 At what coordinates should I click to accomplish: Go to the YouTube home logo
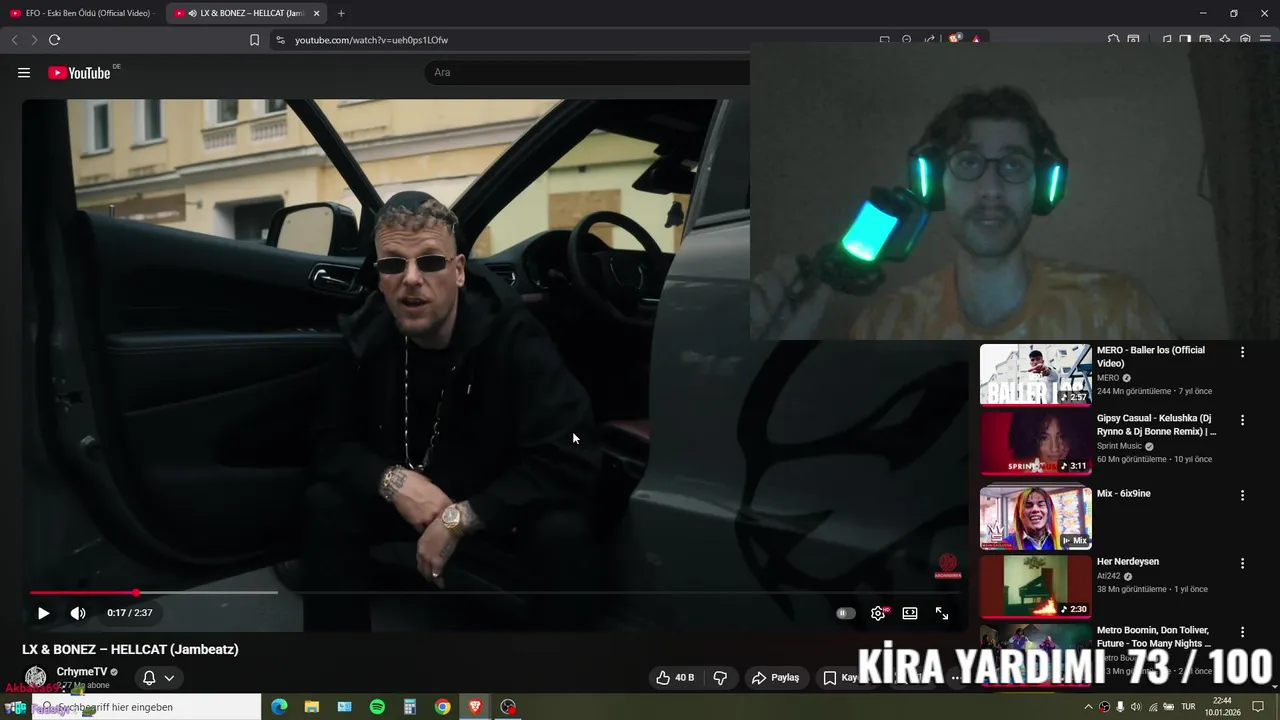79,72
